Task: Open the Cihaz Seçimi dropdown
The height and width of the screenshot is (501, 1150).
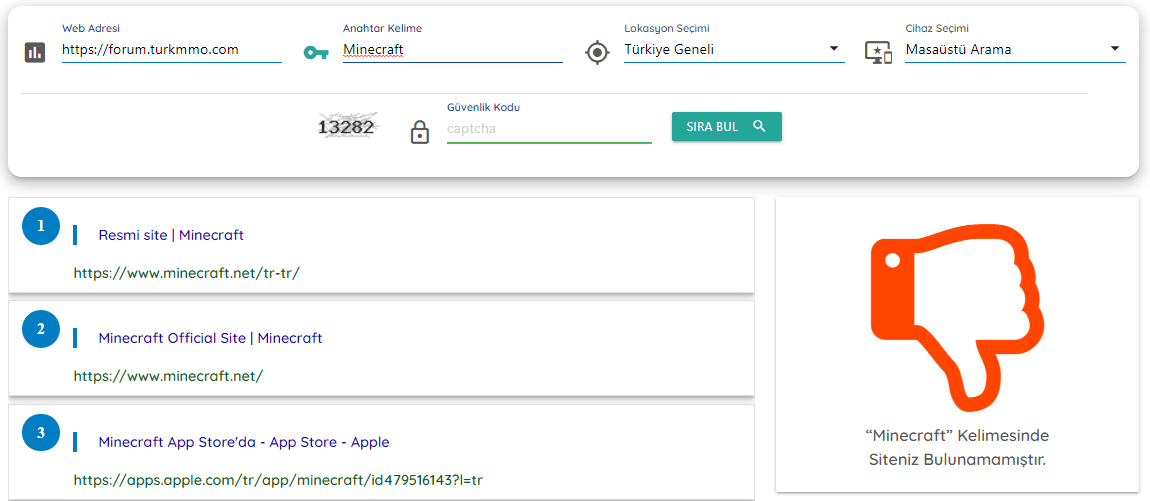Action: pos(1015,50)
